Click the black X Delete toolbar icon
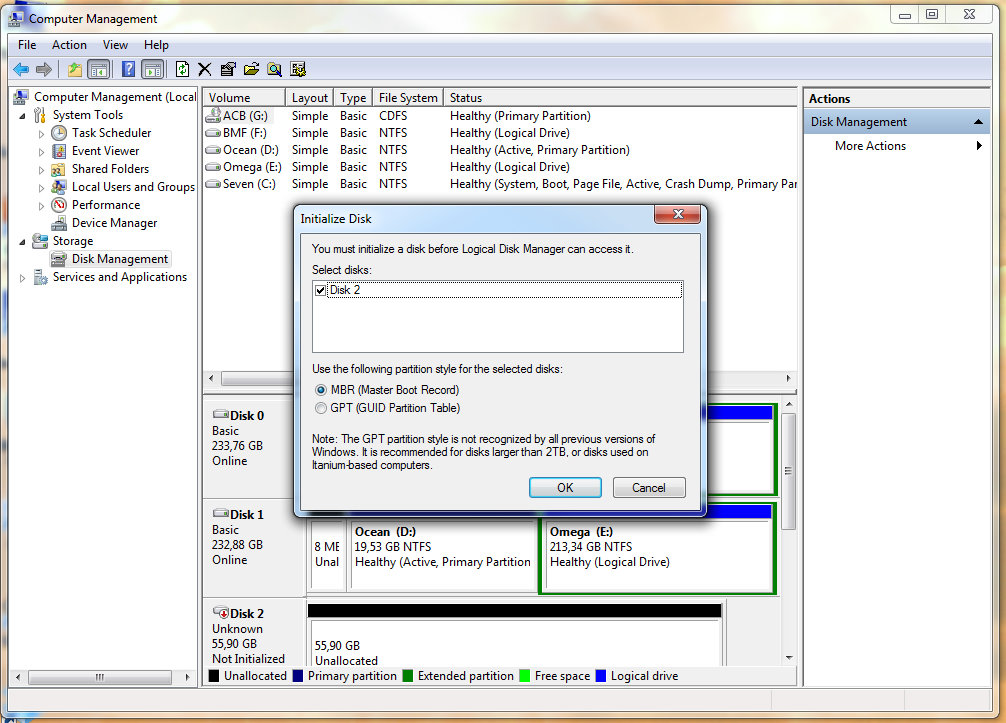 click(x=205, y=69)
